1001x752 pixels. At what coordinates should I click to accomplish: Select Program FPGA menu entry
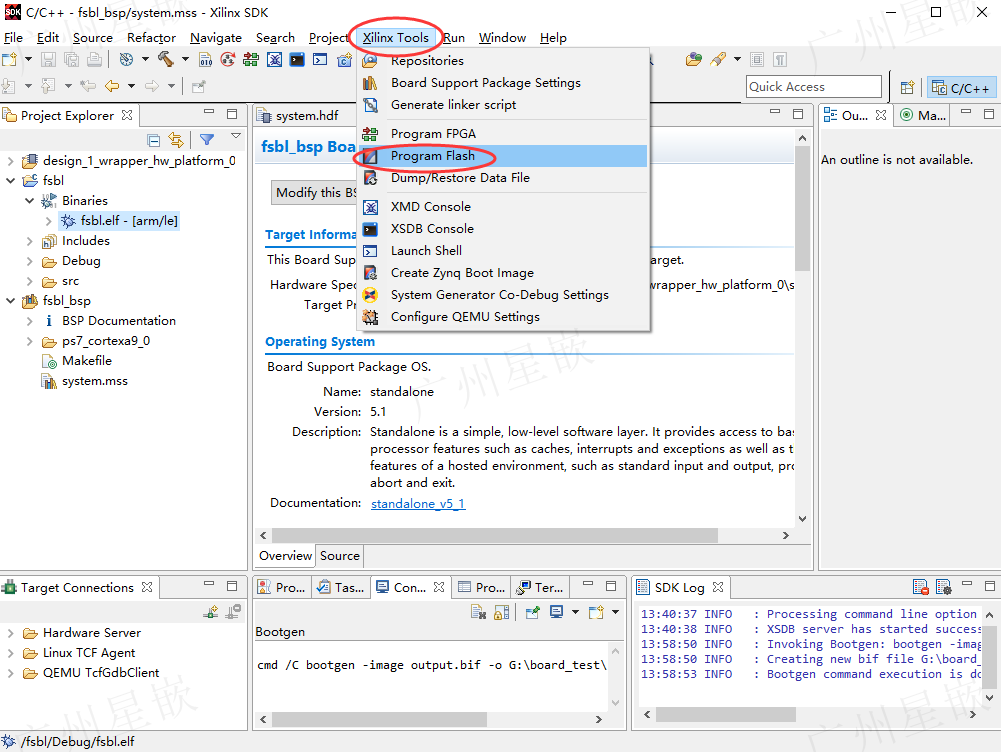click(x=504, y=133)
